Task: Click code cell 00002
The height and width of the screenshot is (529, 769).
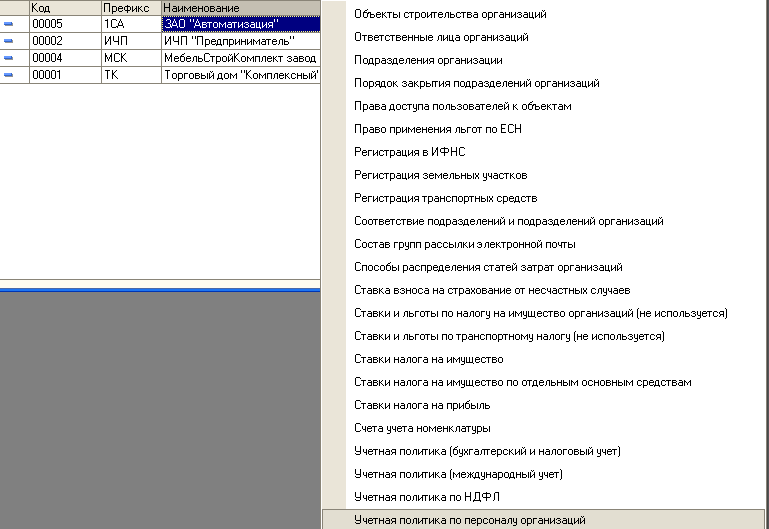Action: coord(65,41)
